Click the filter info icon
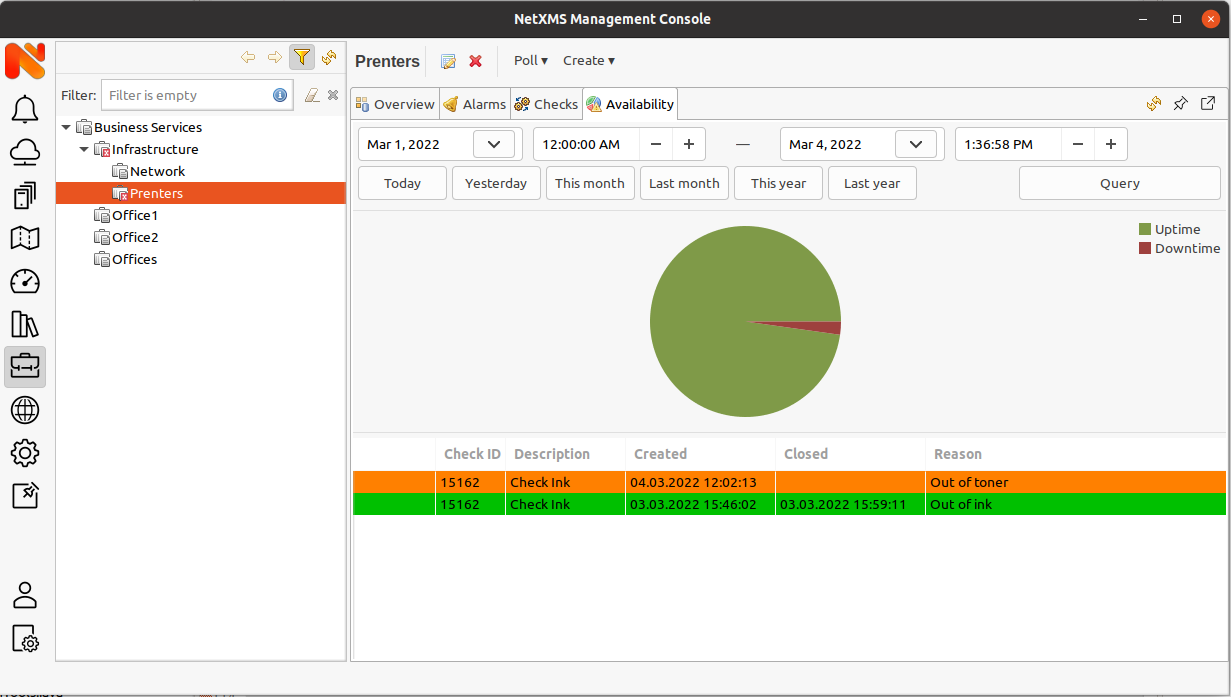 point(280,95)
